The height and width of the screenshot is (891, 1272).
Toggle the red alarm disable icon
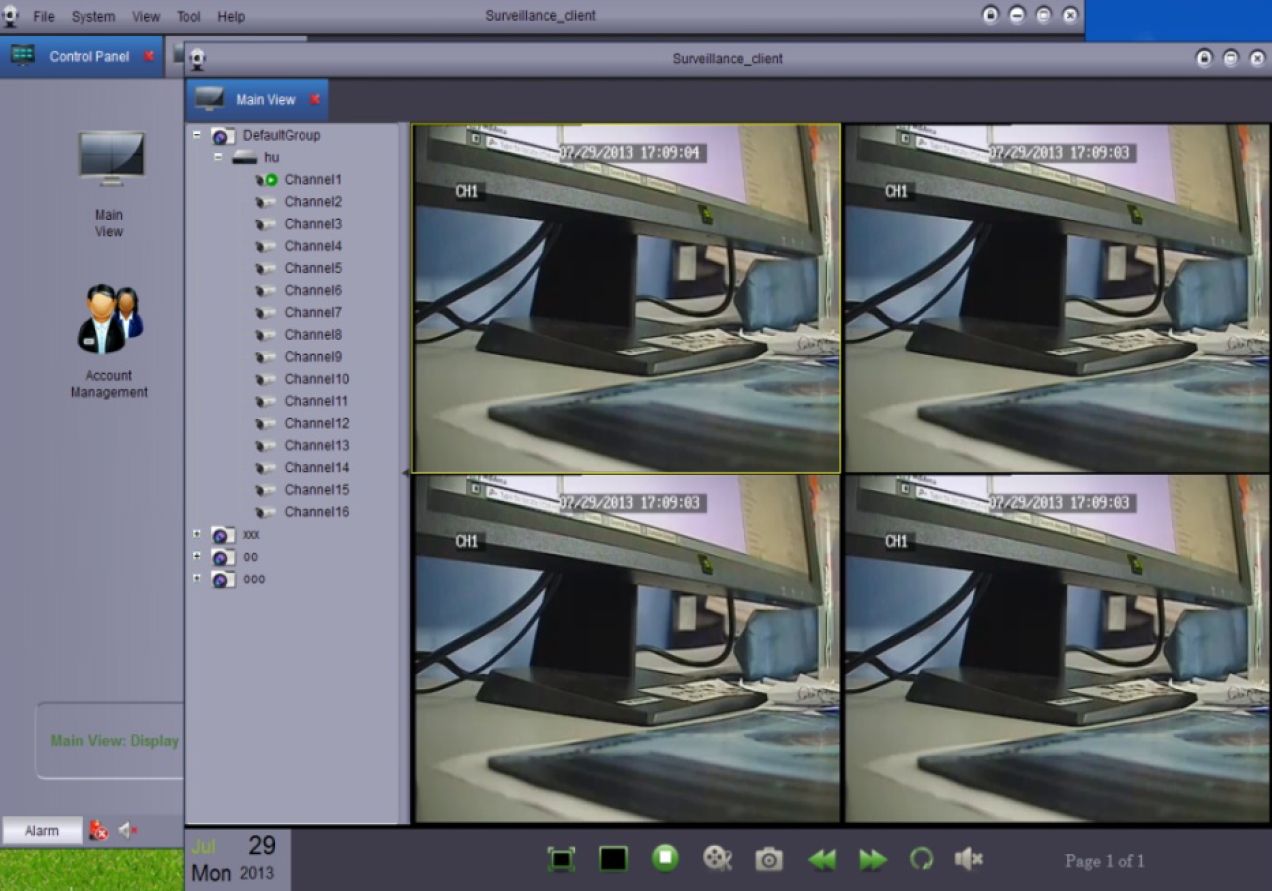click(98, 830)
